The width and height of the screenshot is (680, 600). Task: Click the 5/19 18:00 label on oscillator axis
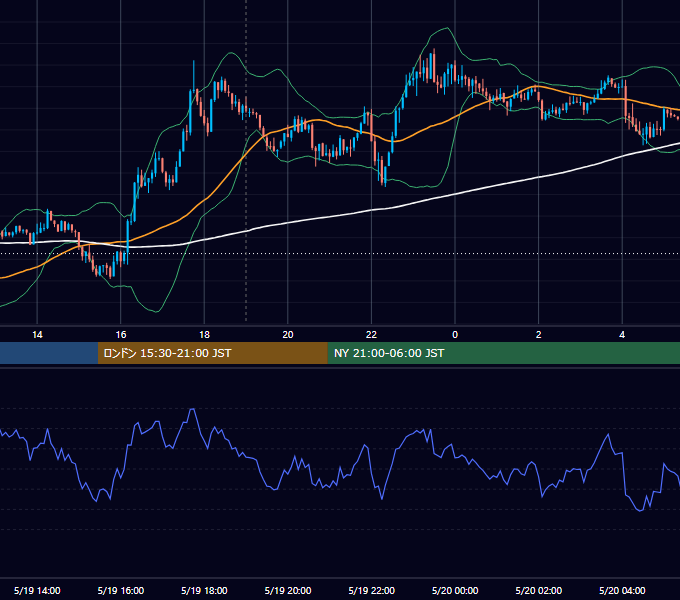[x=204, y=590]
